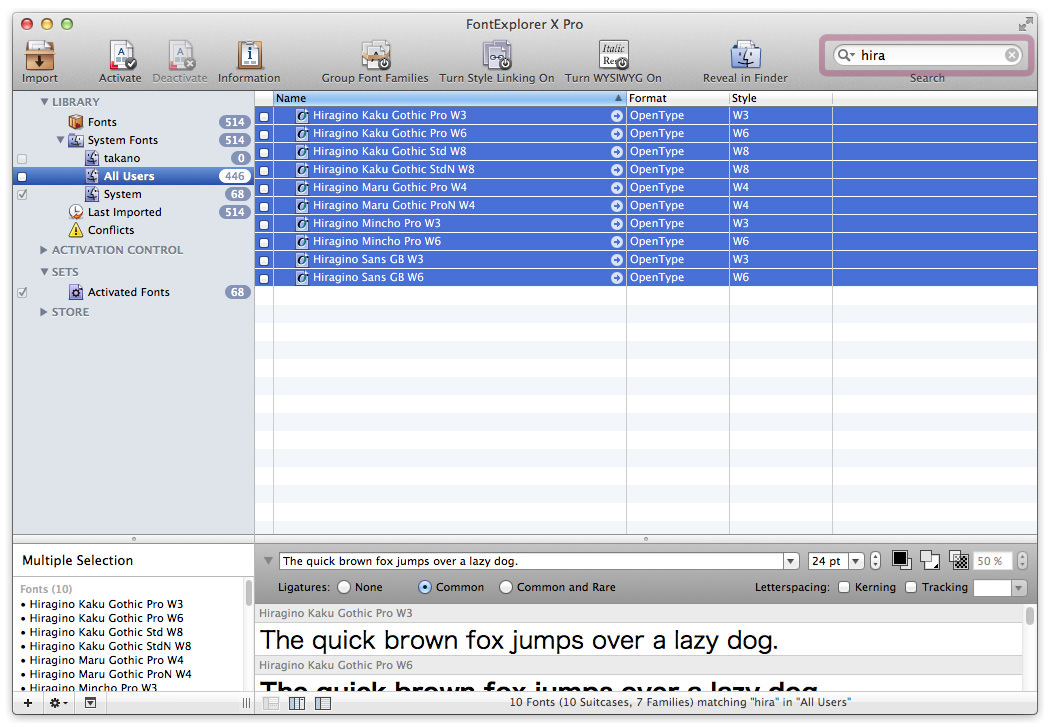Select the takano user folder
The image size is (1050, 727).
[121, 158]
